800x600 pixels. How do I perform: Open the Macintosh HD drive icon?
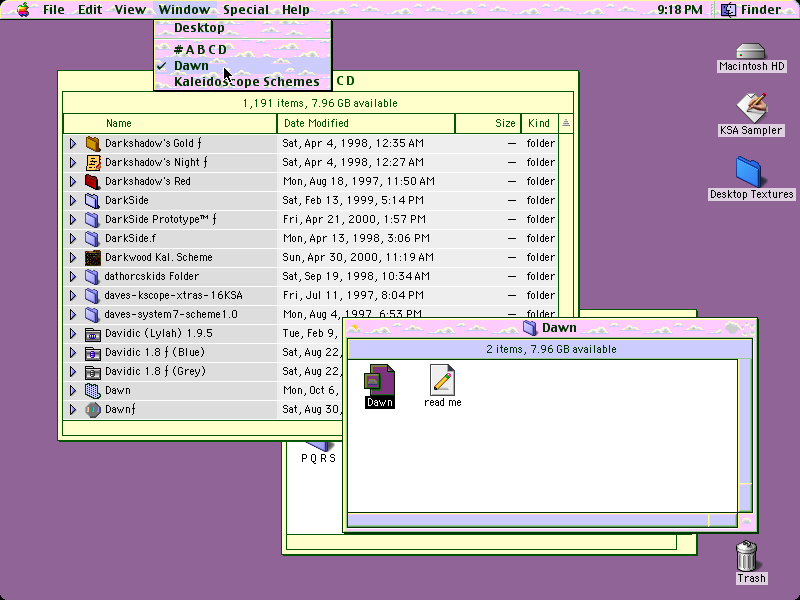pos(751,51)
